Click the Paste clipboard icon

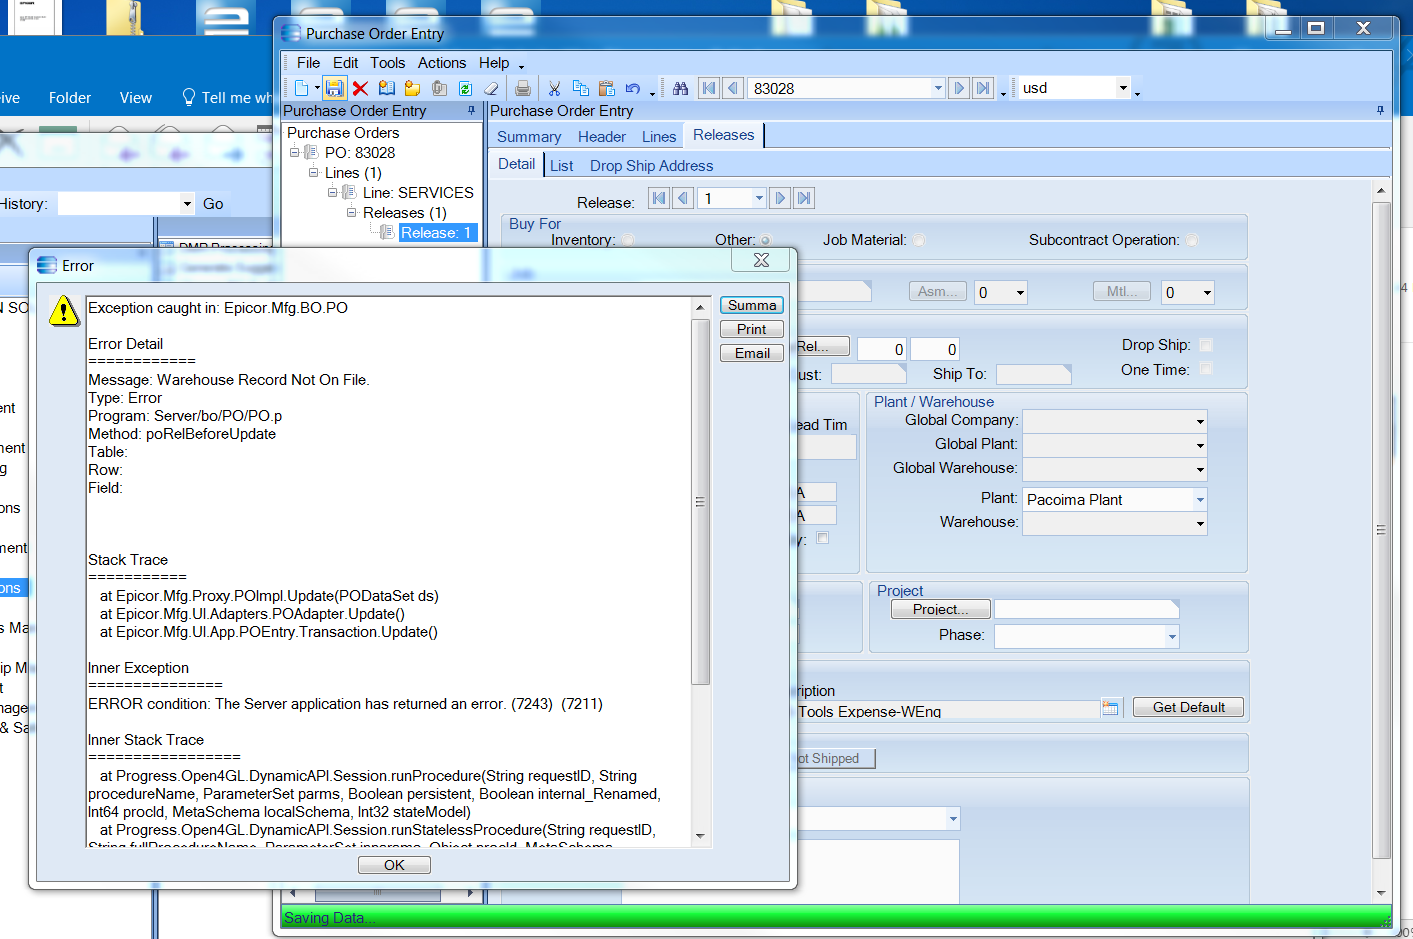coord(606,88)
